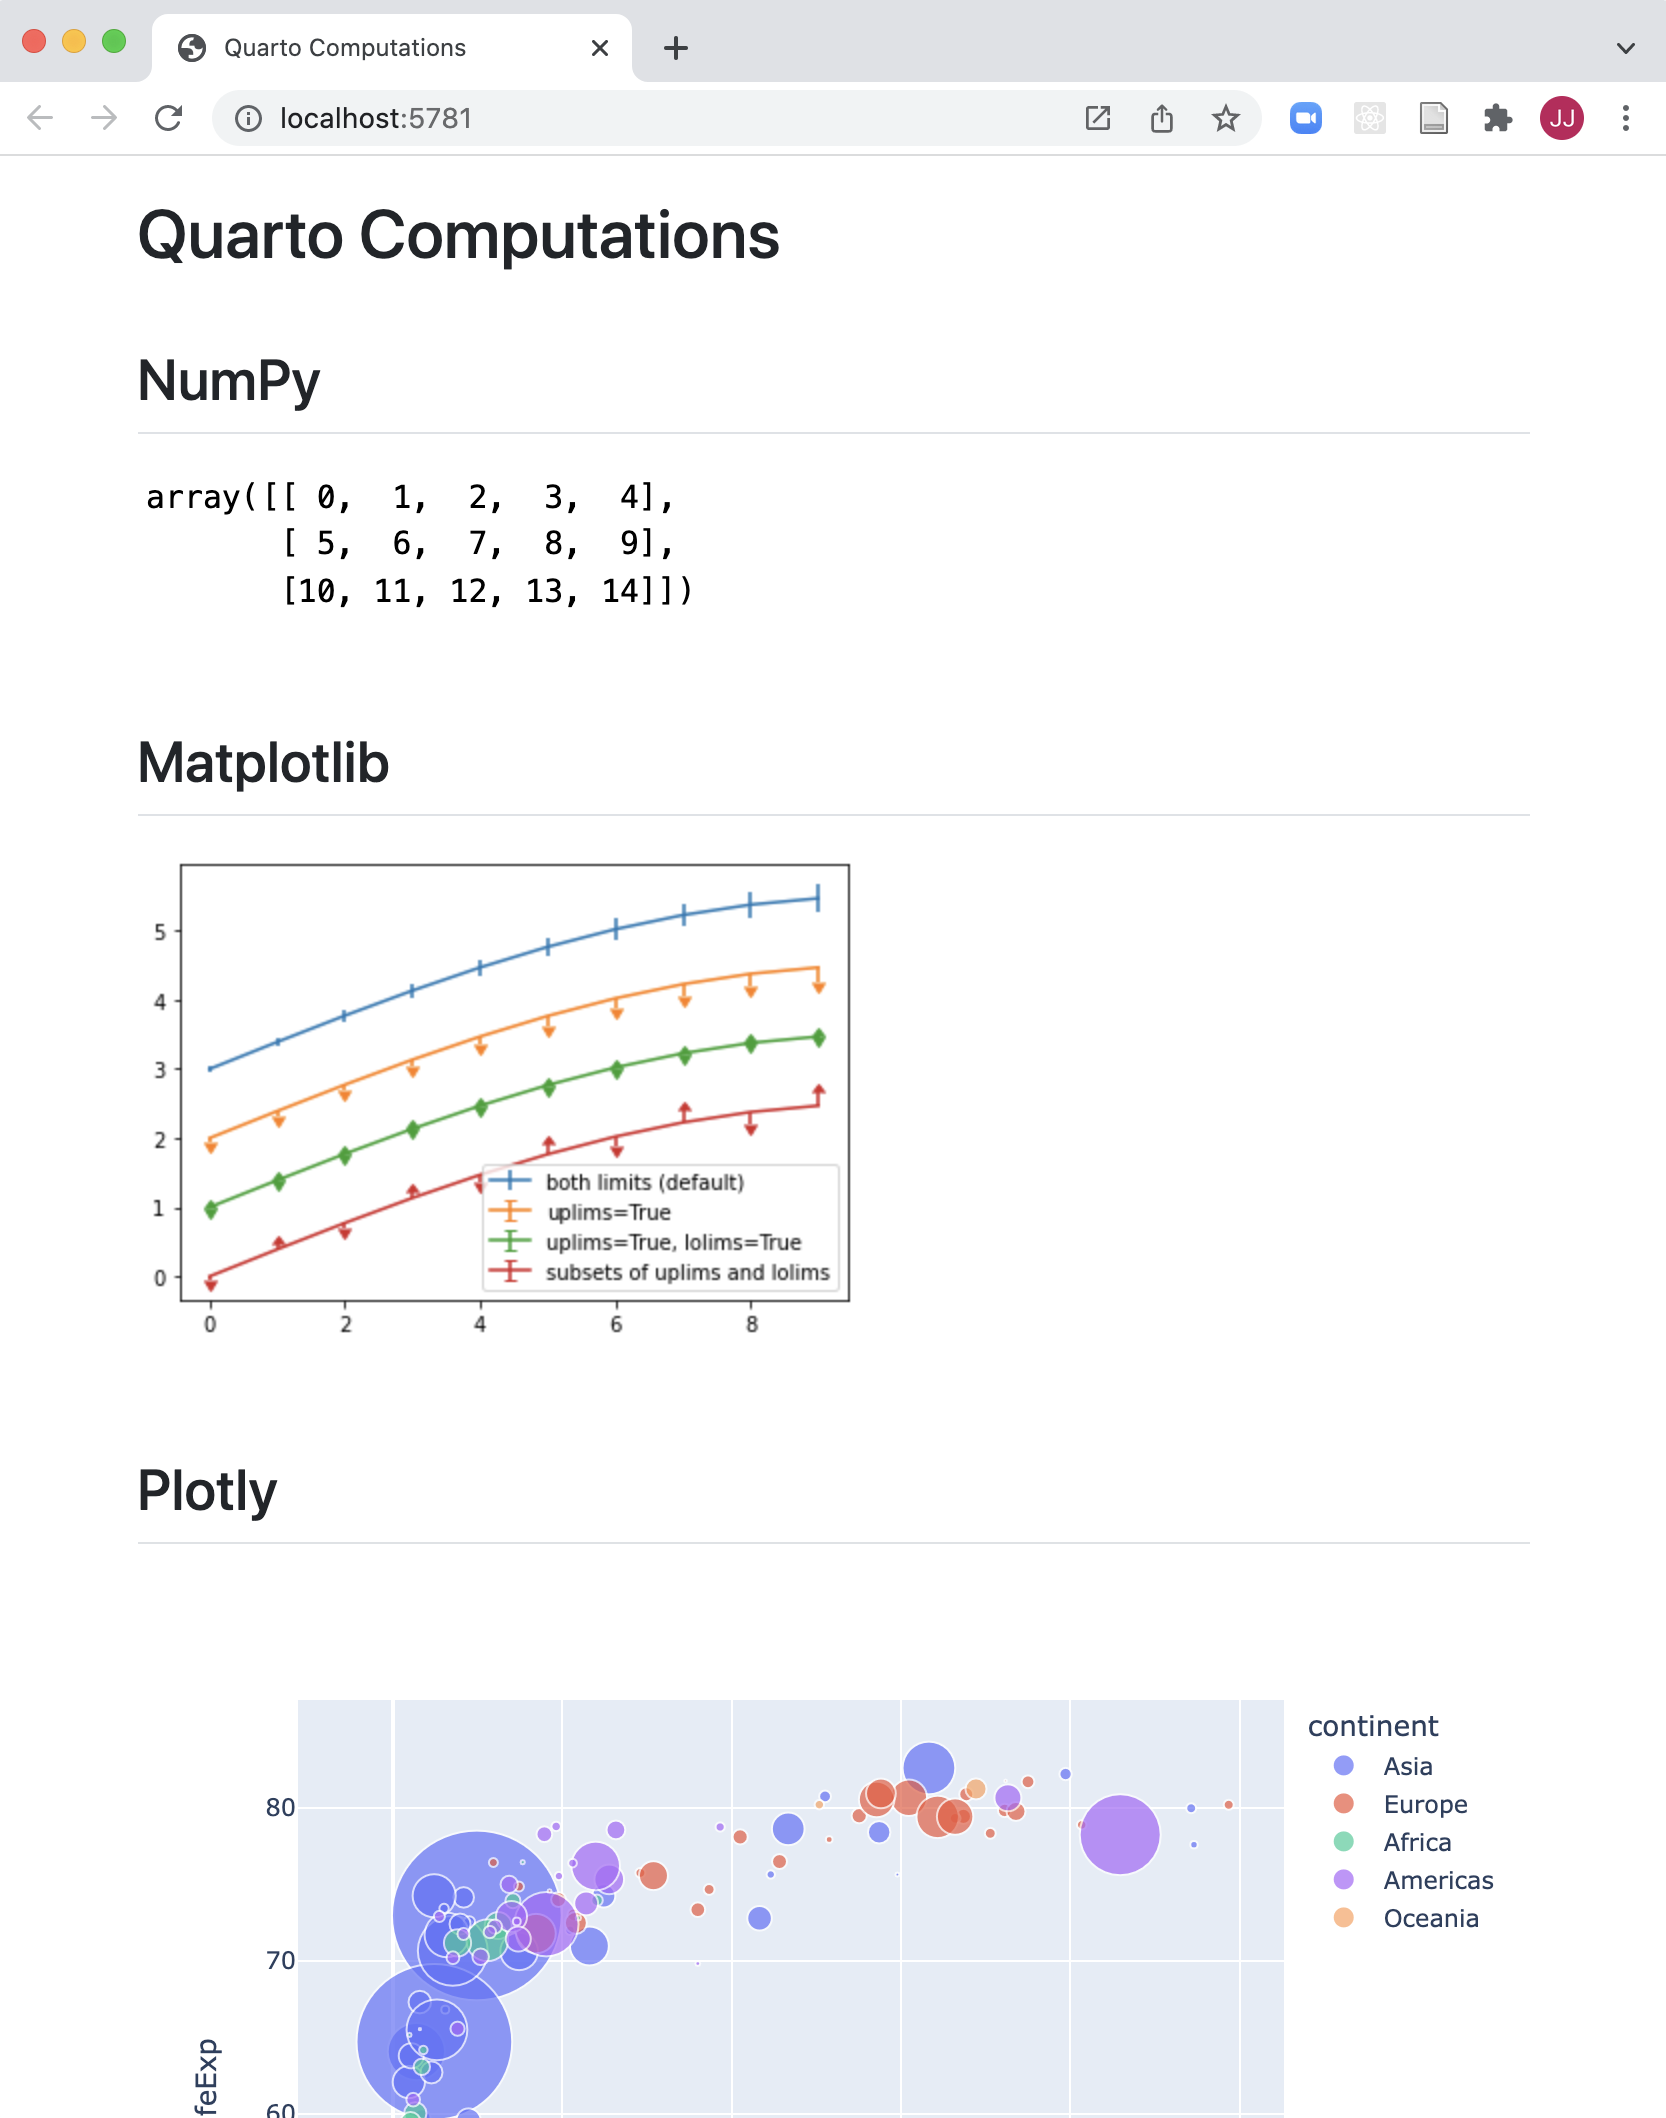Hide Europe points via the legend

pyautogui.click(x=1424, y=1804)
